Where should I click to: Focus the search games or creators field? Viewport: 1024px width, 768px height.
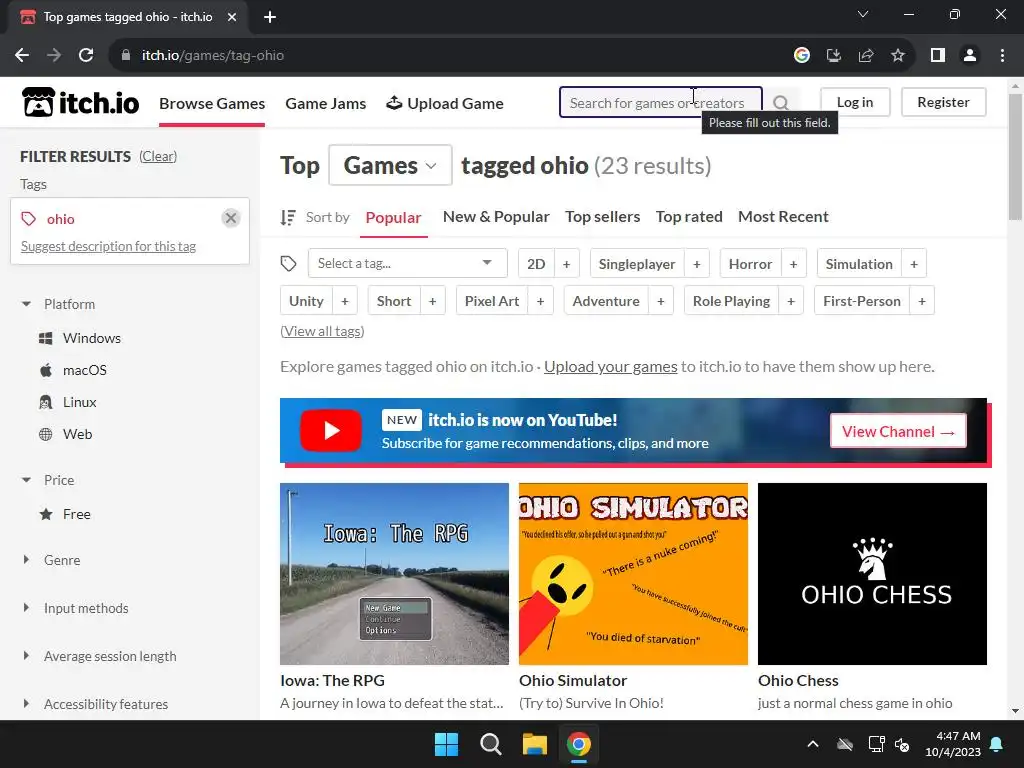tap(660, 103)
